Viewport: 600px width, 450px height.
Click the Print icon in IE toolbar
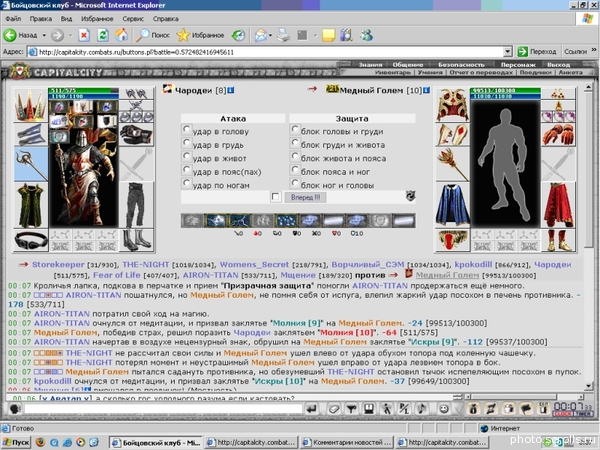pos(284,35)
